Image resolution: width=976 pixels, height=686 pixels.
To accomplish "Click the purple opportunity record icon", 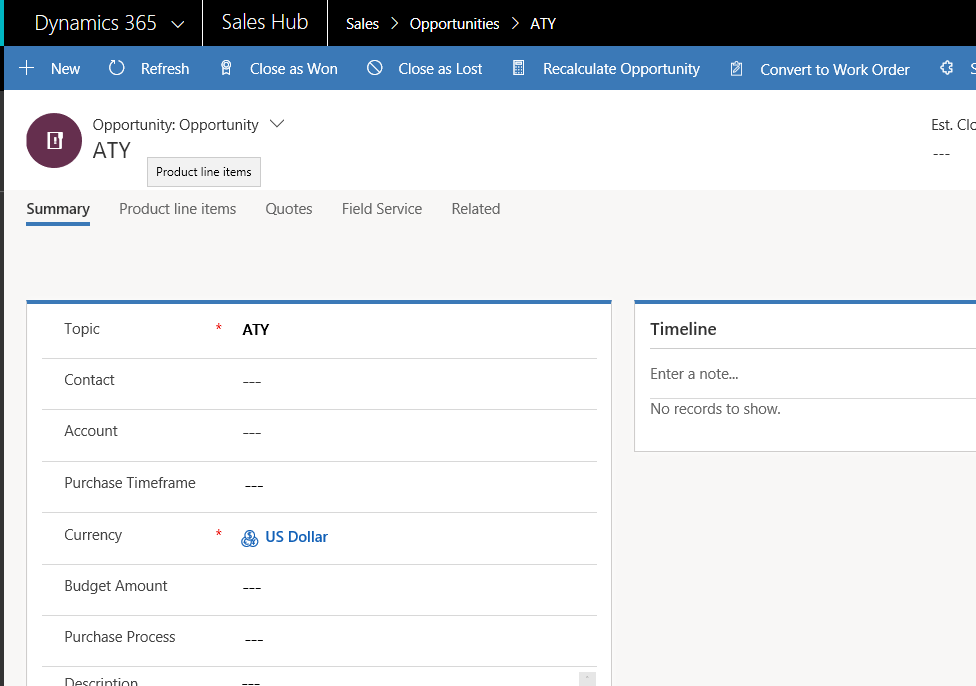I will click(53, 140).
